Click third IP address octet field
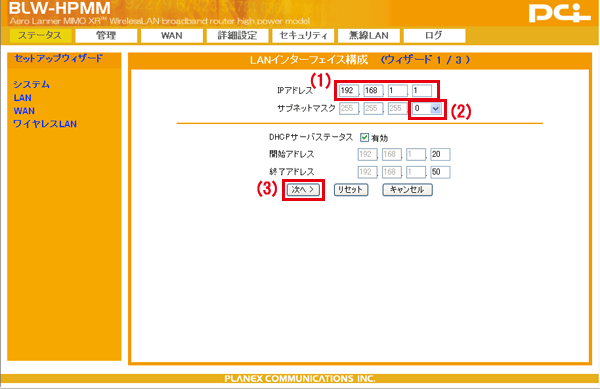The width and height of the screenshot is (600, 389). click(x=398, y=91)
